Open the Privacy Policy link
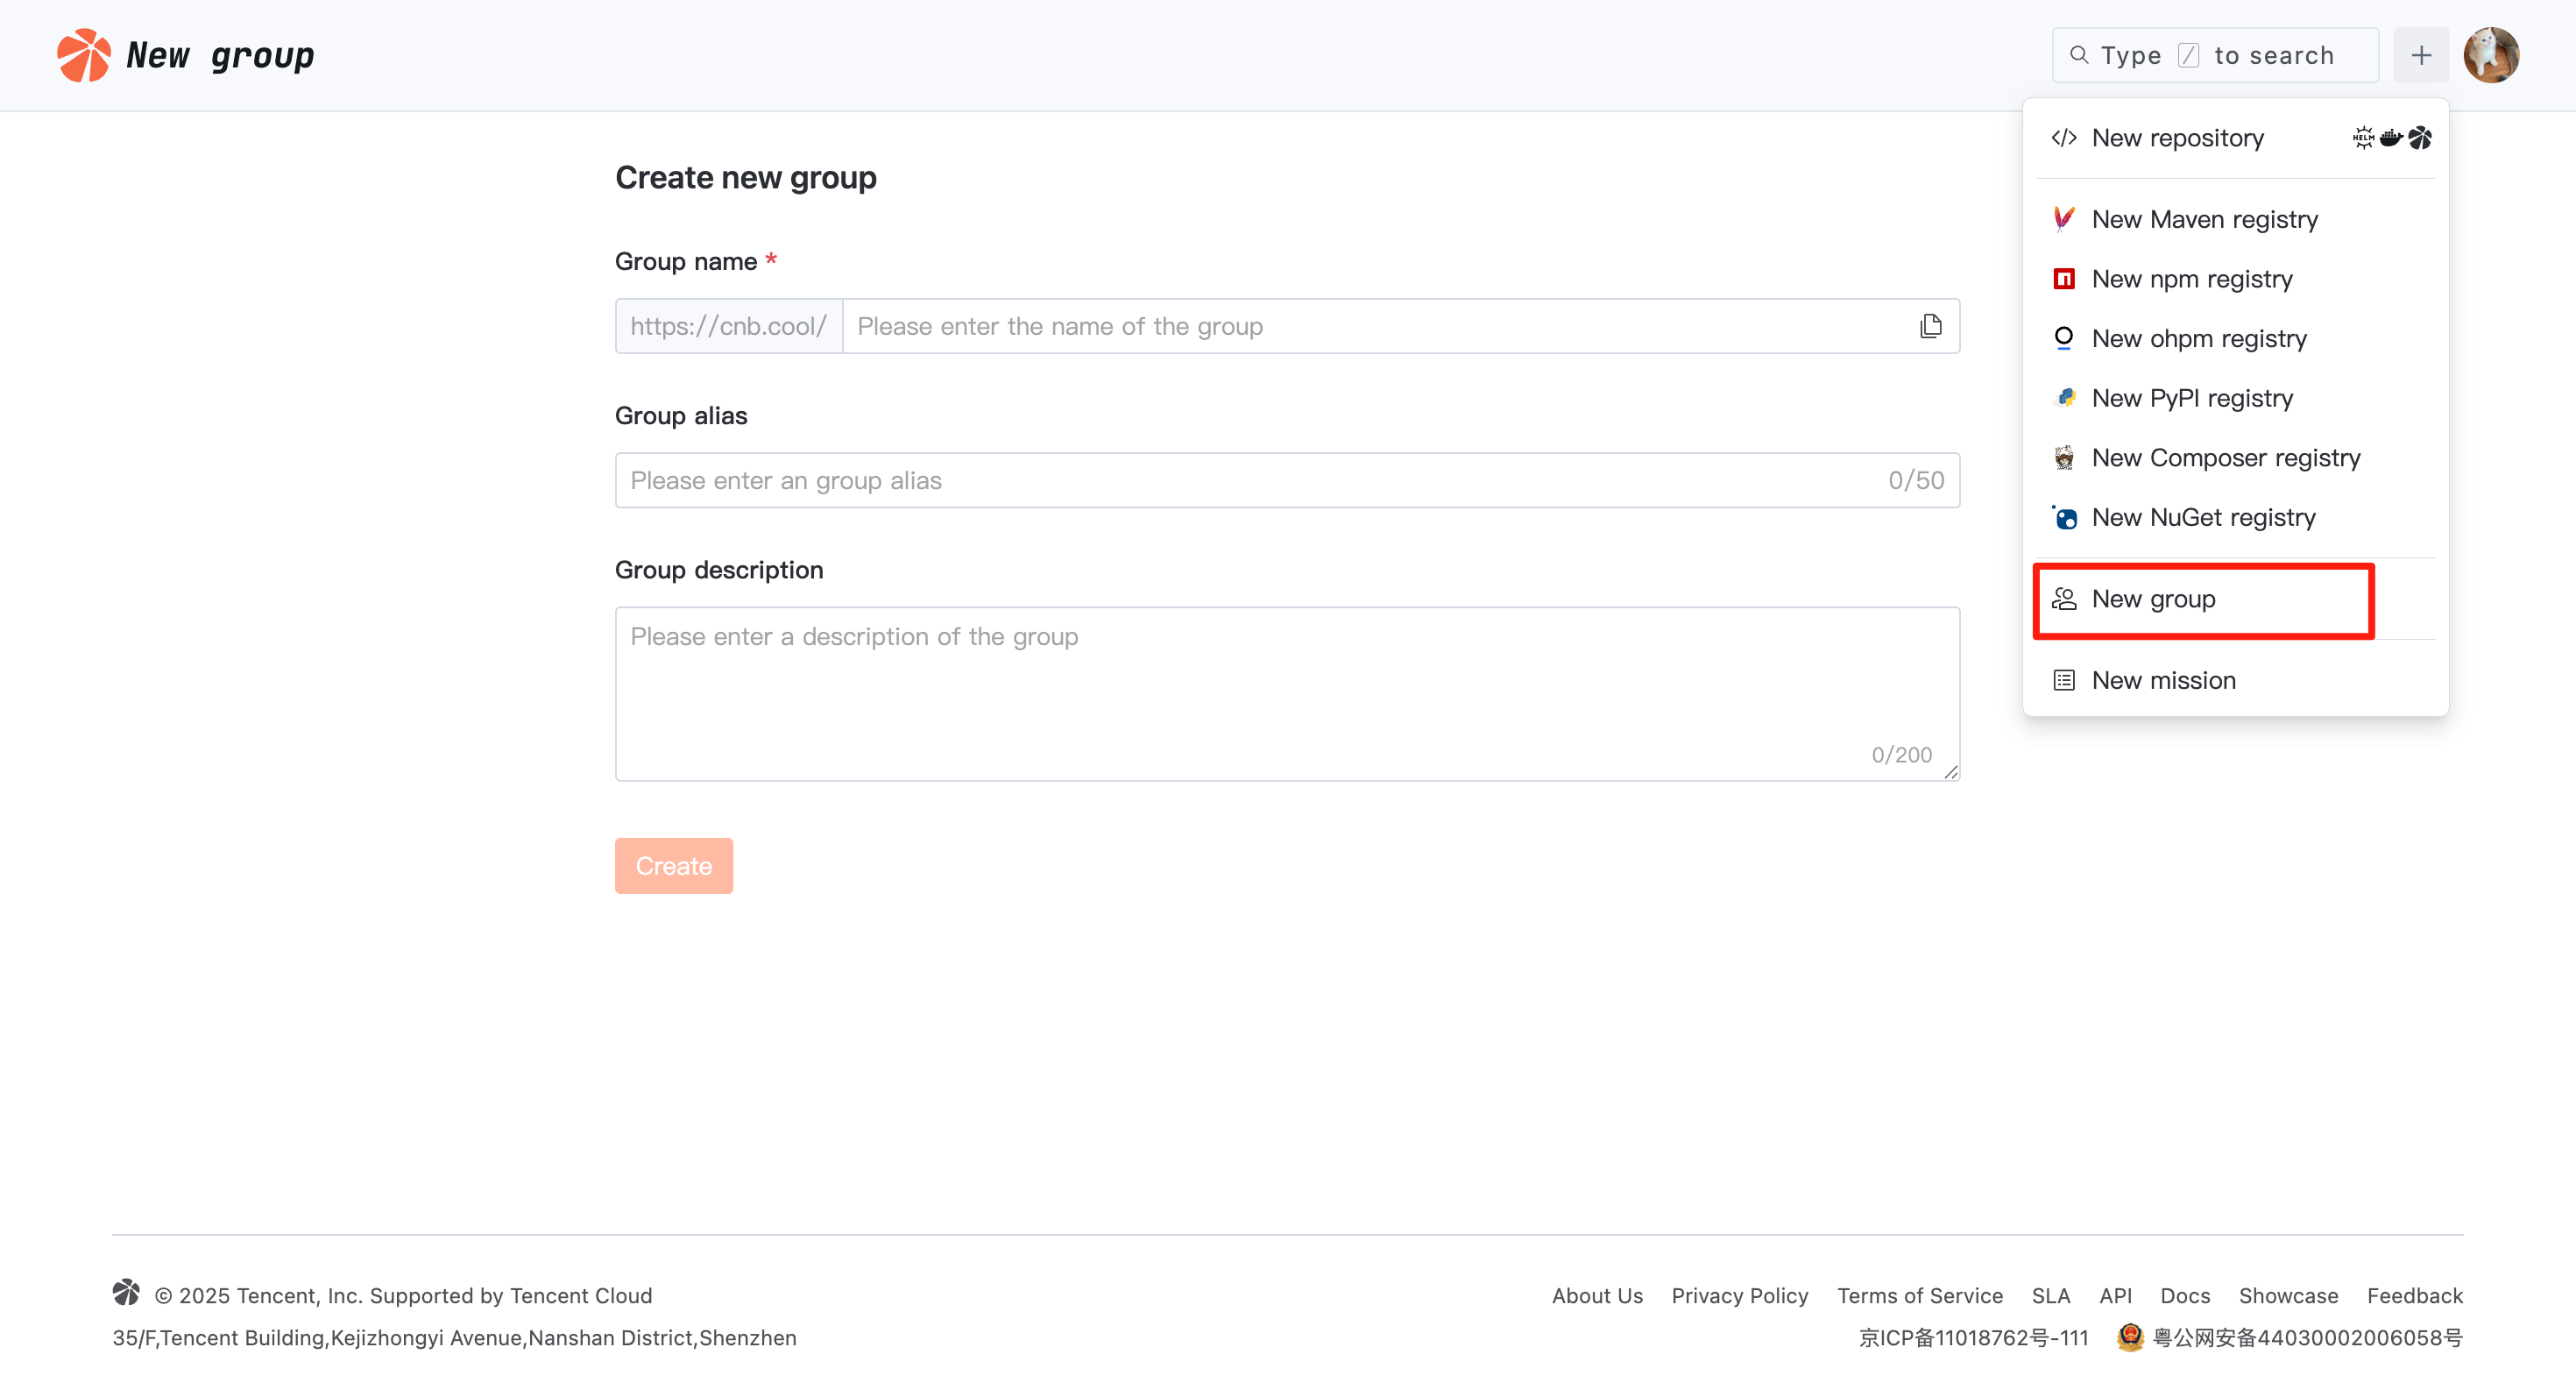The height and width of the screenshot is (1397, 2576). 1739,1295
